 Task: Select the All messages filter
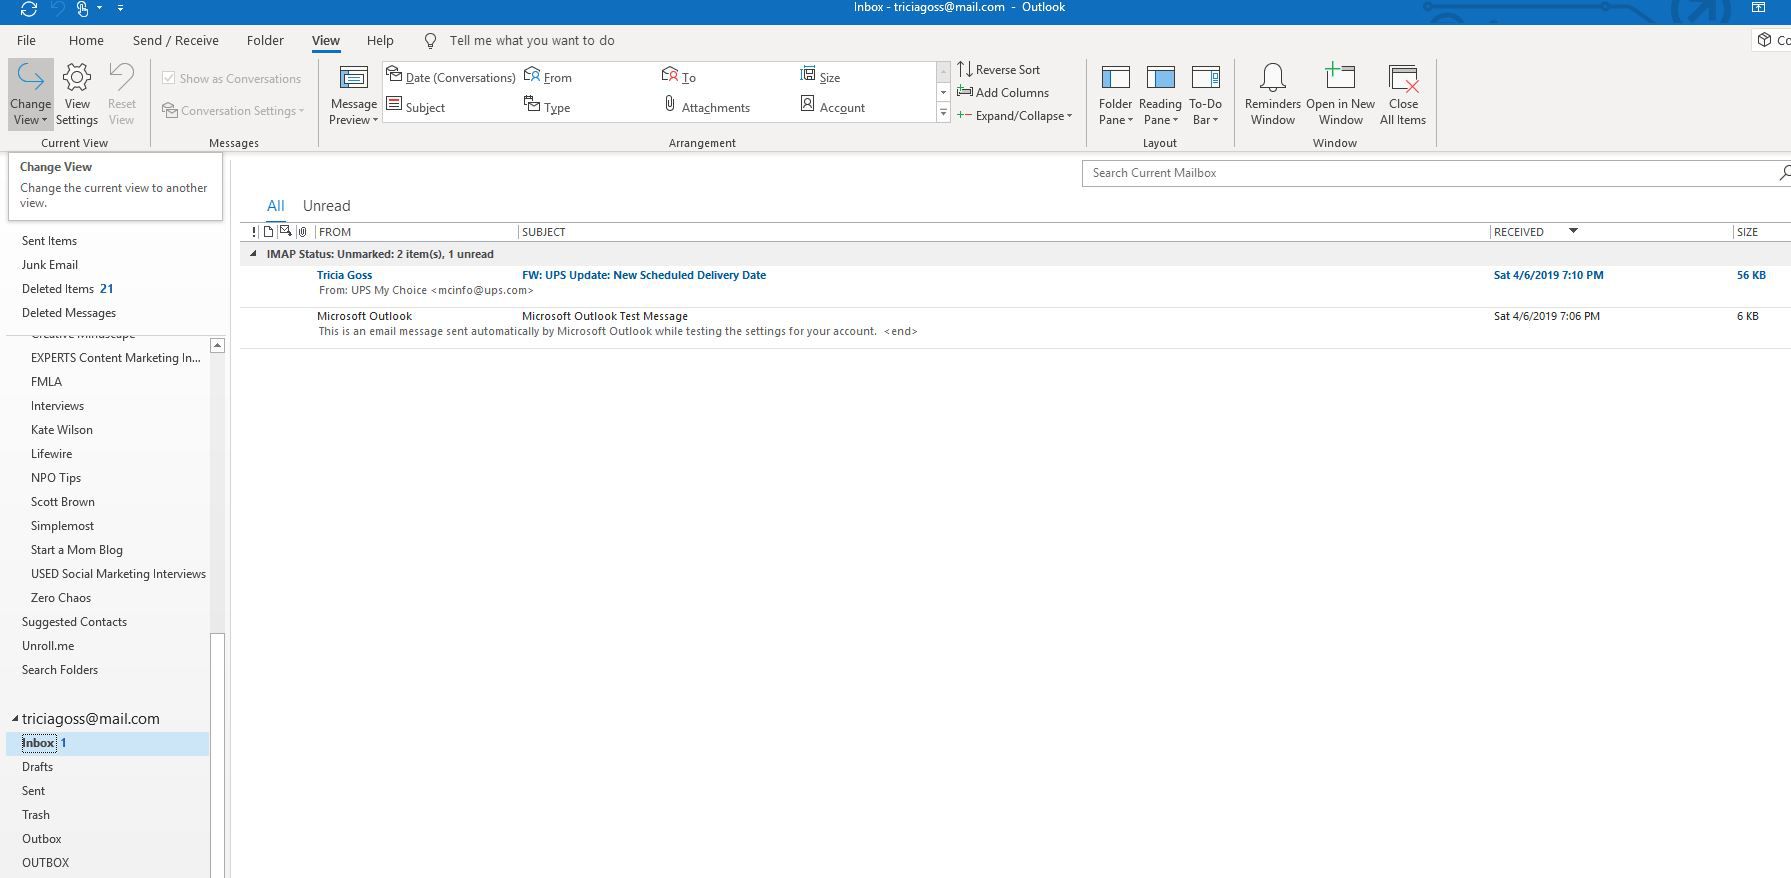(275, 206)
